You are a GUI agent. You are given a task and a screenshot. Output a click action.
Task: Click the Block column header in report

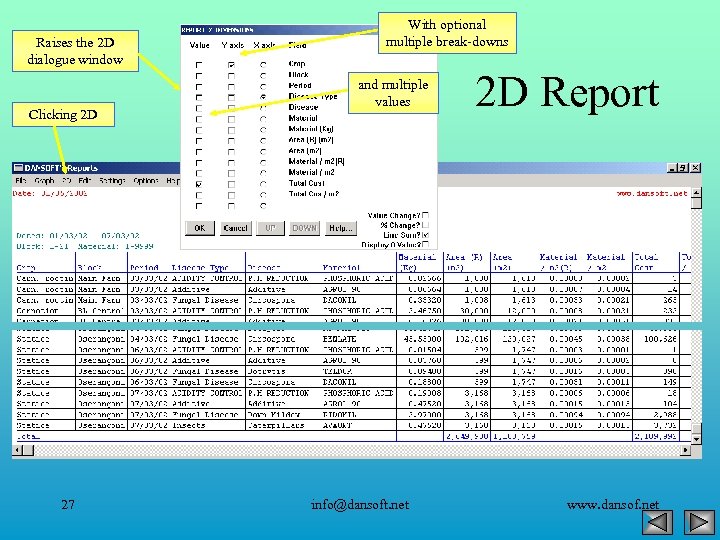tap(90, 267)
